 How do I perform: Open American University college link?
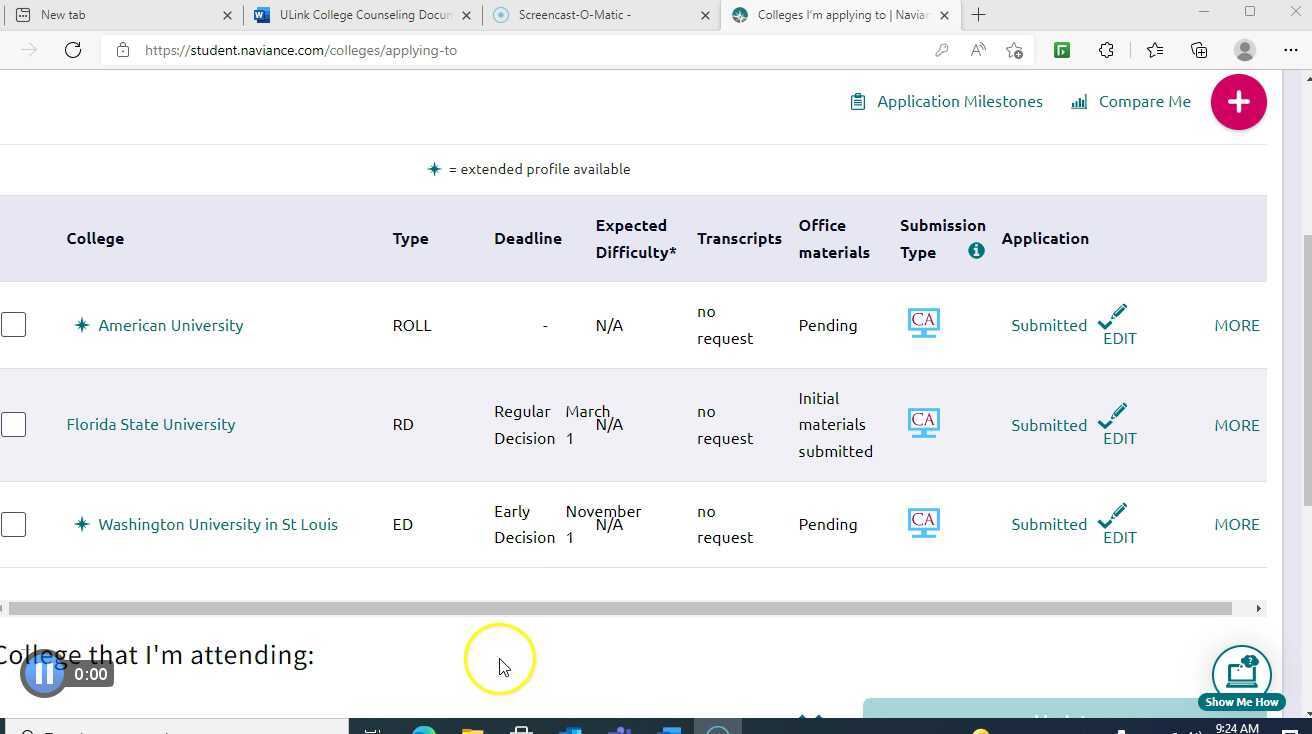171,325
